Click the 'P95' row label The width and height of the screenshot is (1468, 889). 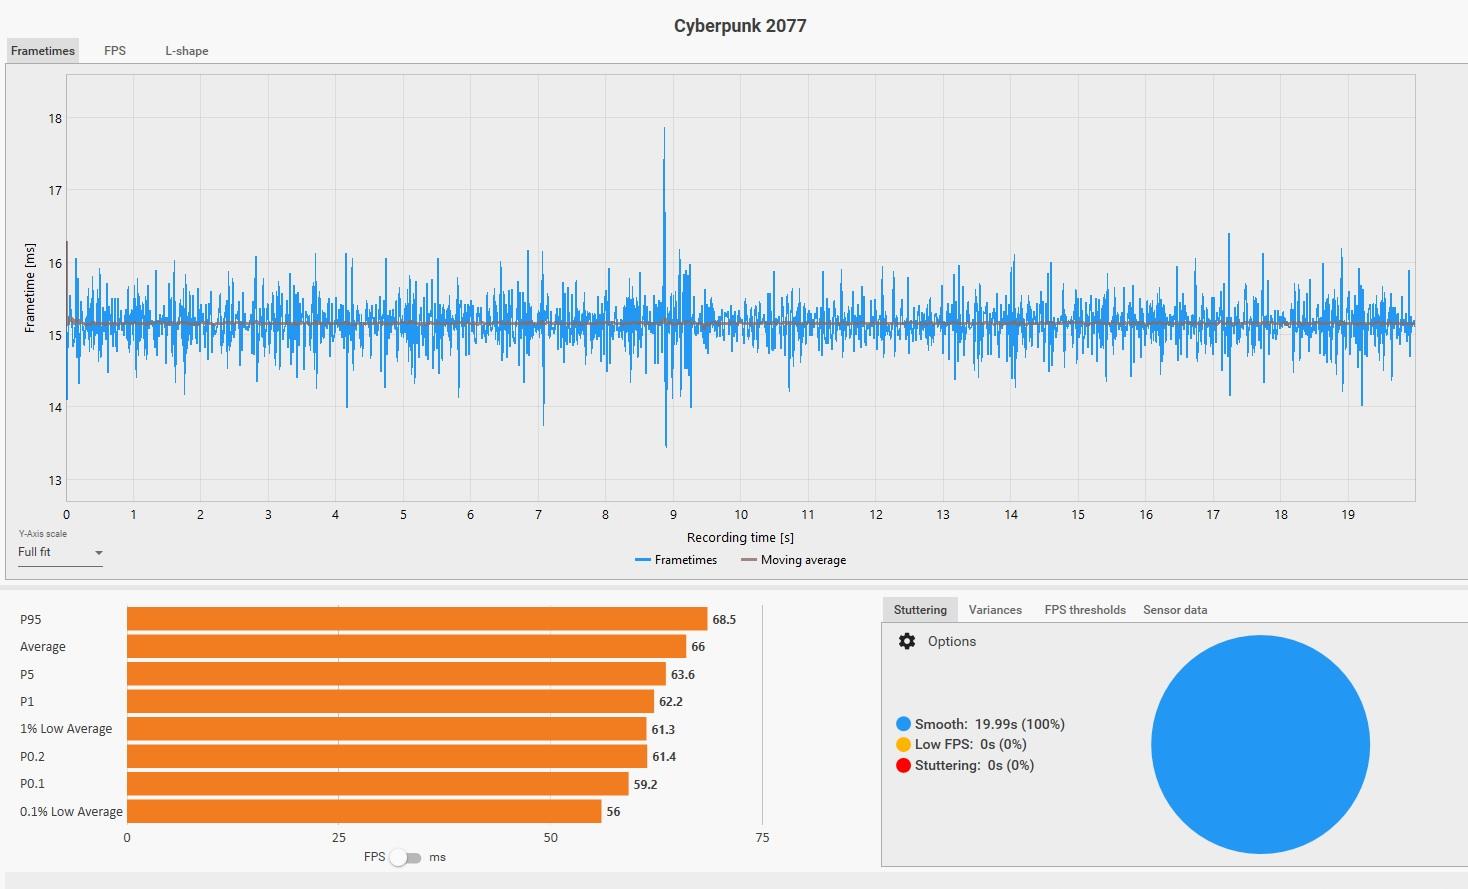tap(31, 620)
